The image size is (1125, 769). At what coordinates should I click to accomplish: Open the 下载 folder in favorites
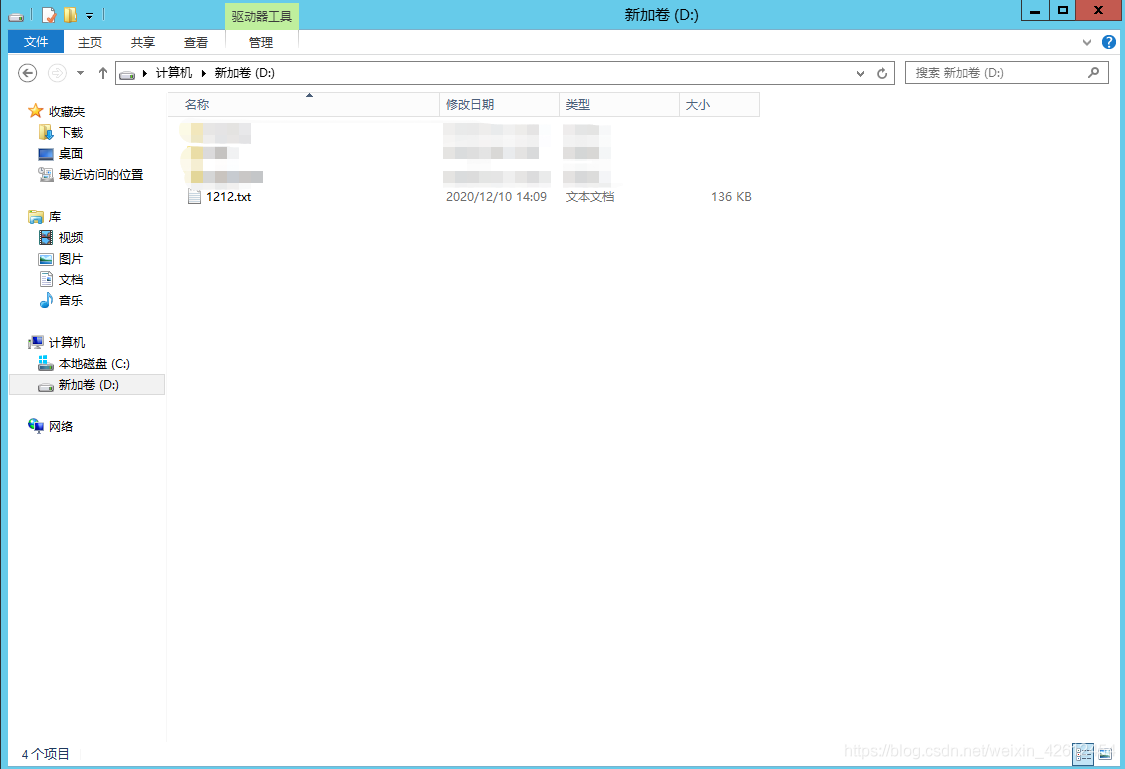point(69,131)
